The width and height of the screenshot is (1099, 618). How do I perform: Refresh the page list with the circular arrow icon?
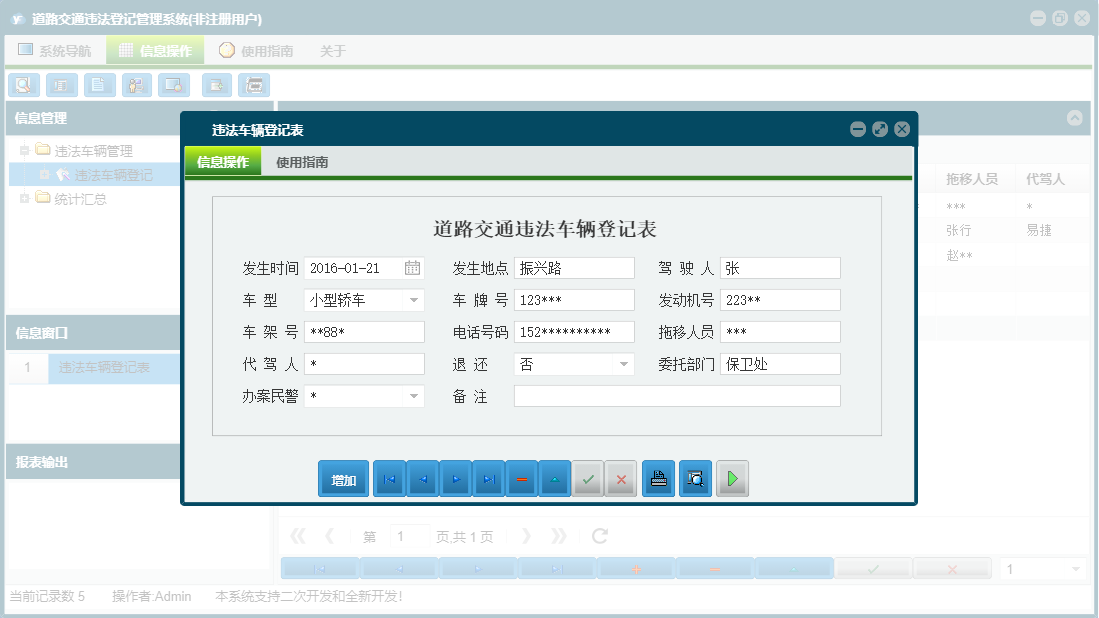[599, 535]
